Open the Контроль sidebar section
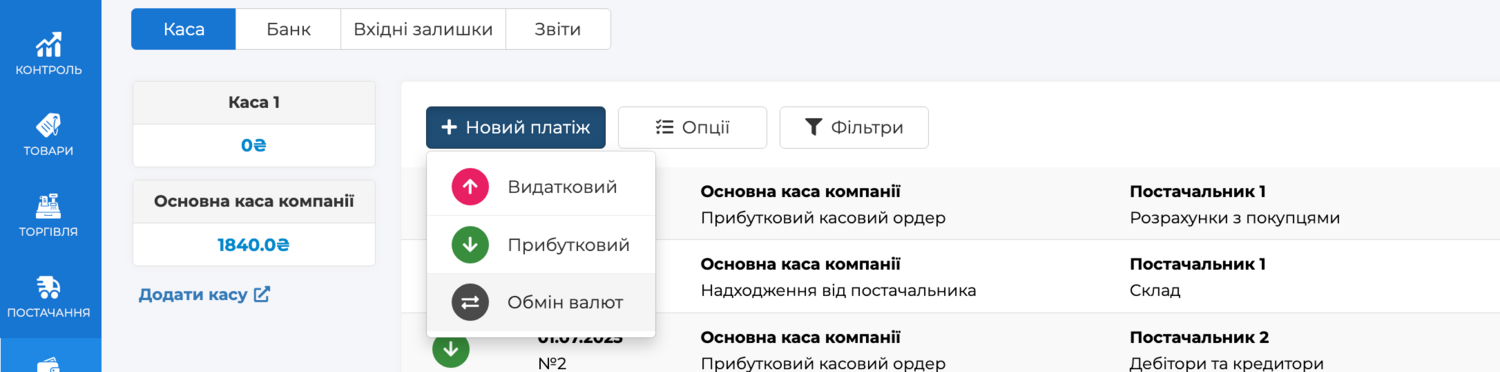 click(x=49, y=54)
